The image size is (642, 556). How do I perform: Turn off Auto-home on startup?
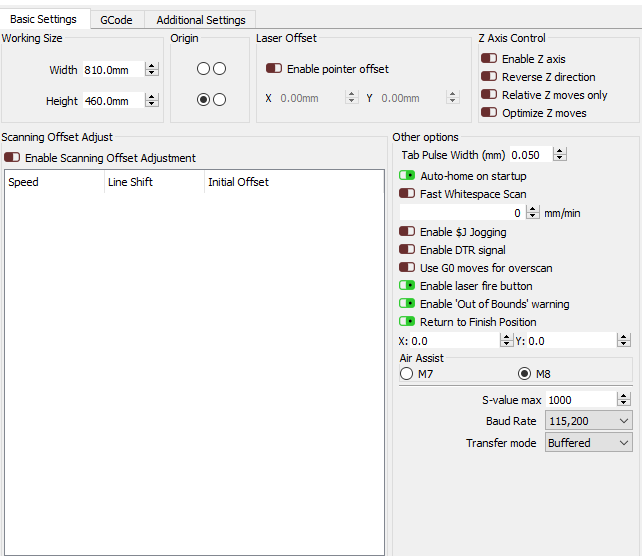click(x=407, y=176)
